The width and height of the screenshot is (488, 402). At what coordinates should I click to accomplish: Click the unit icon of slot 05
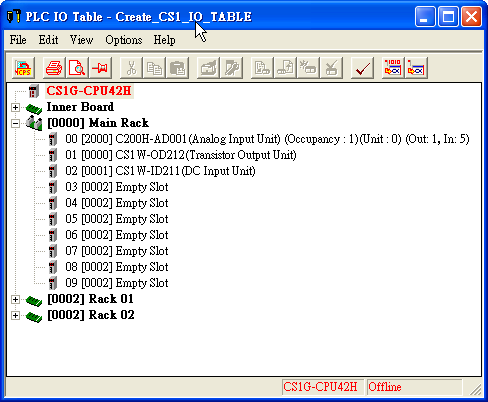pyautogui.click(x=53, y=219)
